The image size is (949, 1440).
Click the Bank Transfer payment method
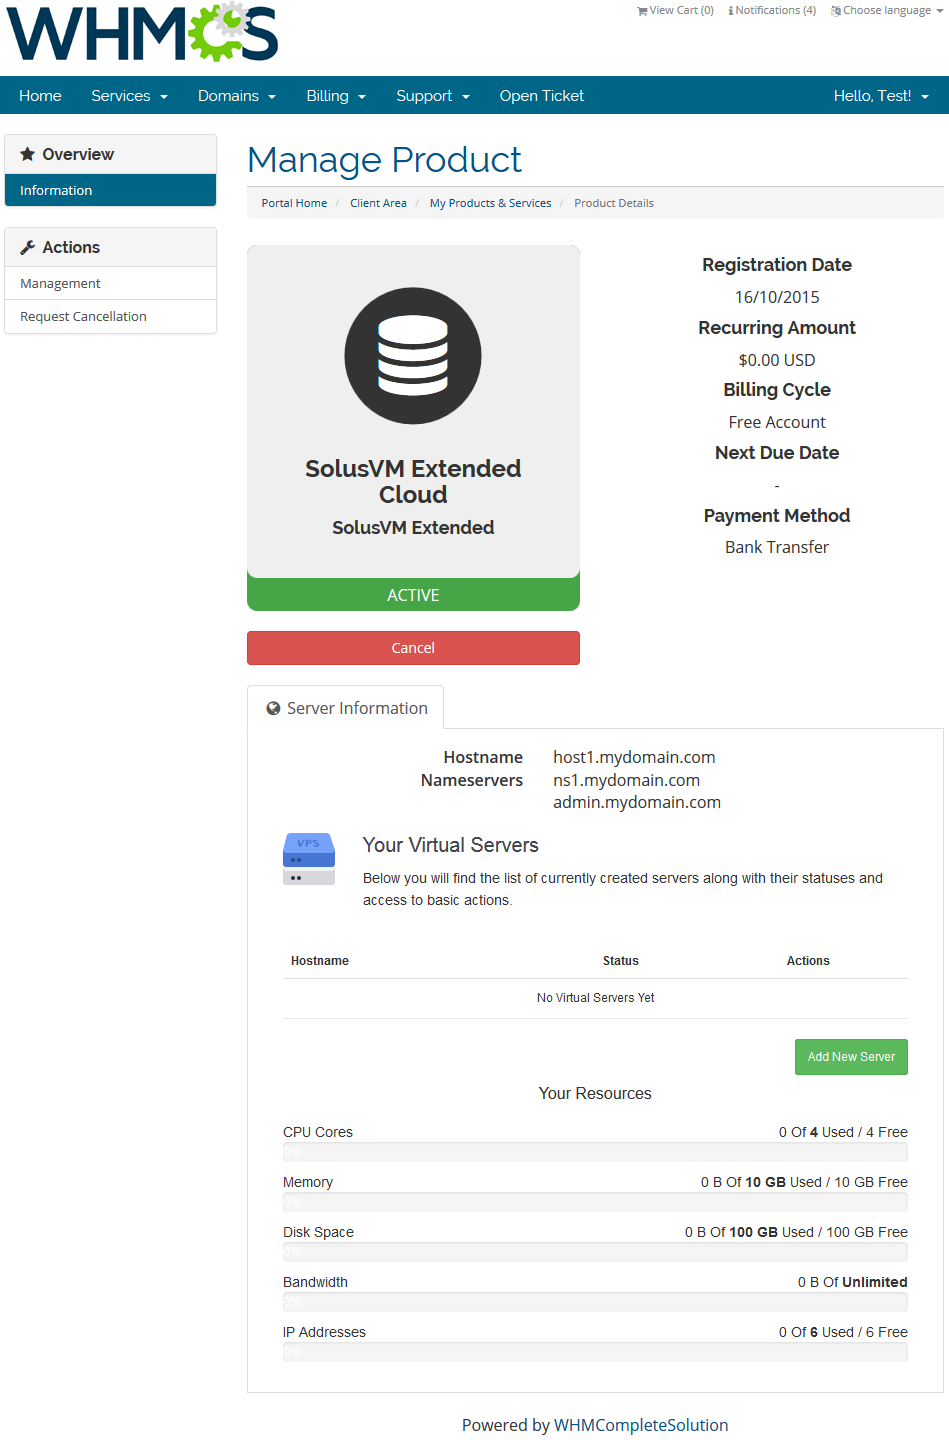(x=777, y=547)
